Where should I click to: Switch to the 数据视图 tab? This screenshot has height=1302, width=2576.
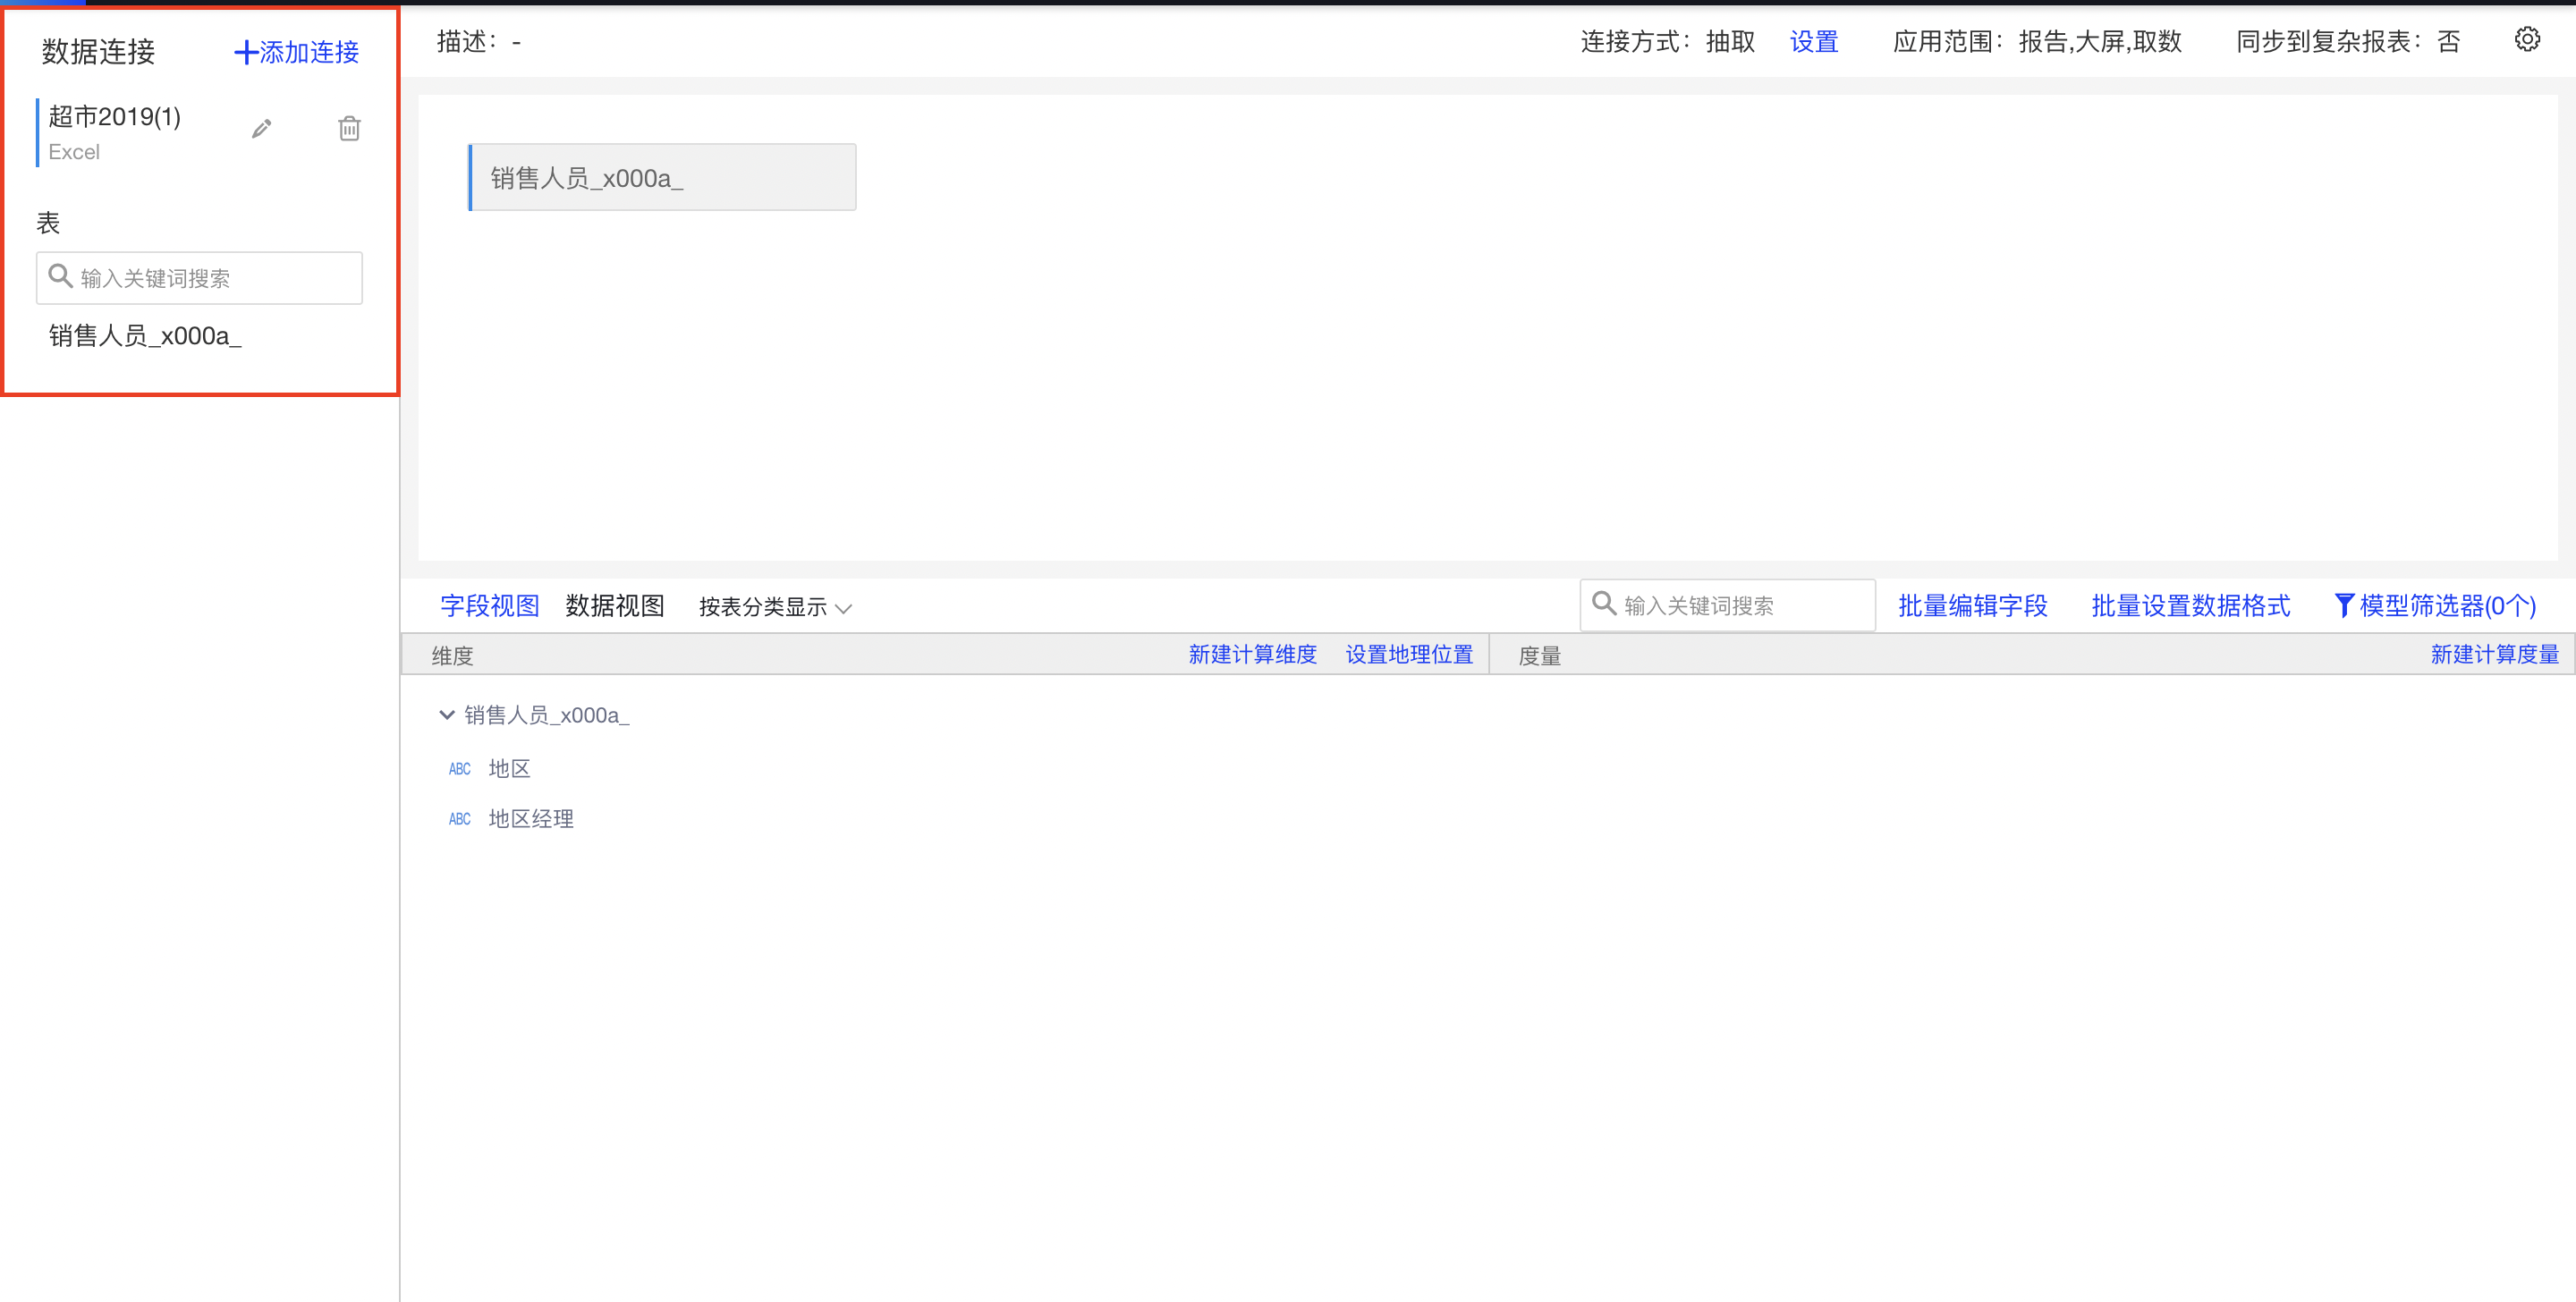click(614, 605)
